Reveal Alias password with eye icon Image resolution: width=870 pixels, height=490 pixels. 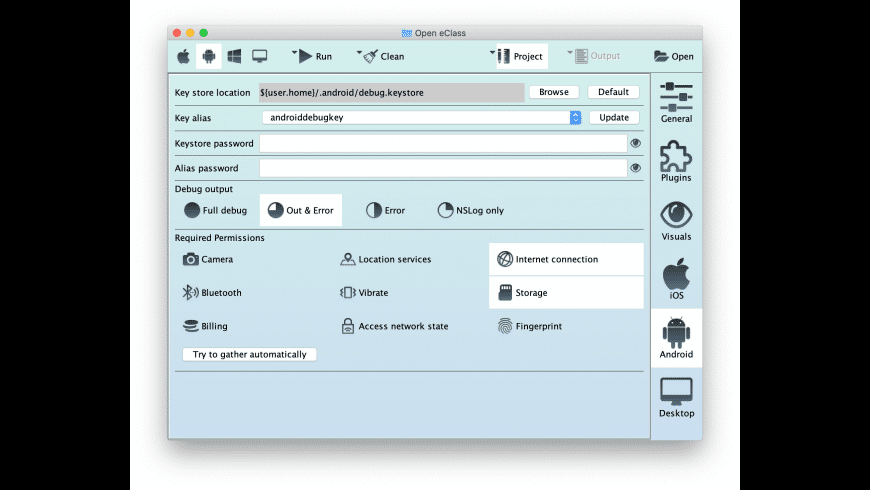click(635, 168)
